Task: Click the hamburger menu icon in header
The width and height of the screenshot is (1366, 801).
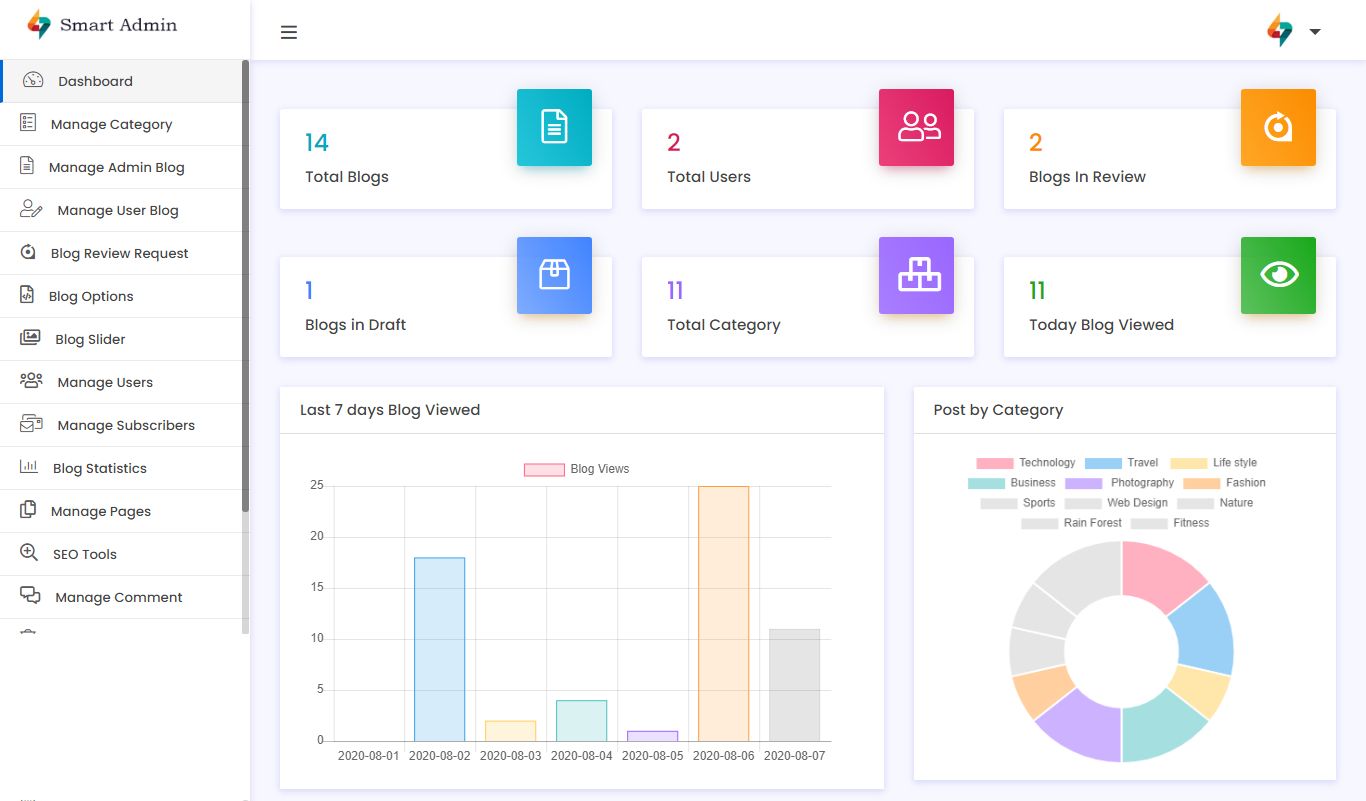Action: pyautogui.click(x=289, y=32)
